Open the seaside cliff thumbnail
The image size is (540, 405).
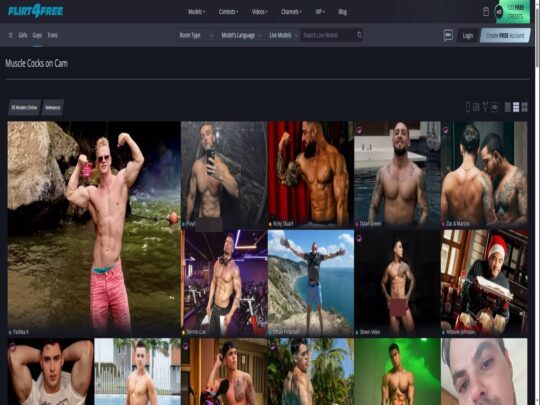pyautogui.click(x=311, y=283)
